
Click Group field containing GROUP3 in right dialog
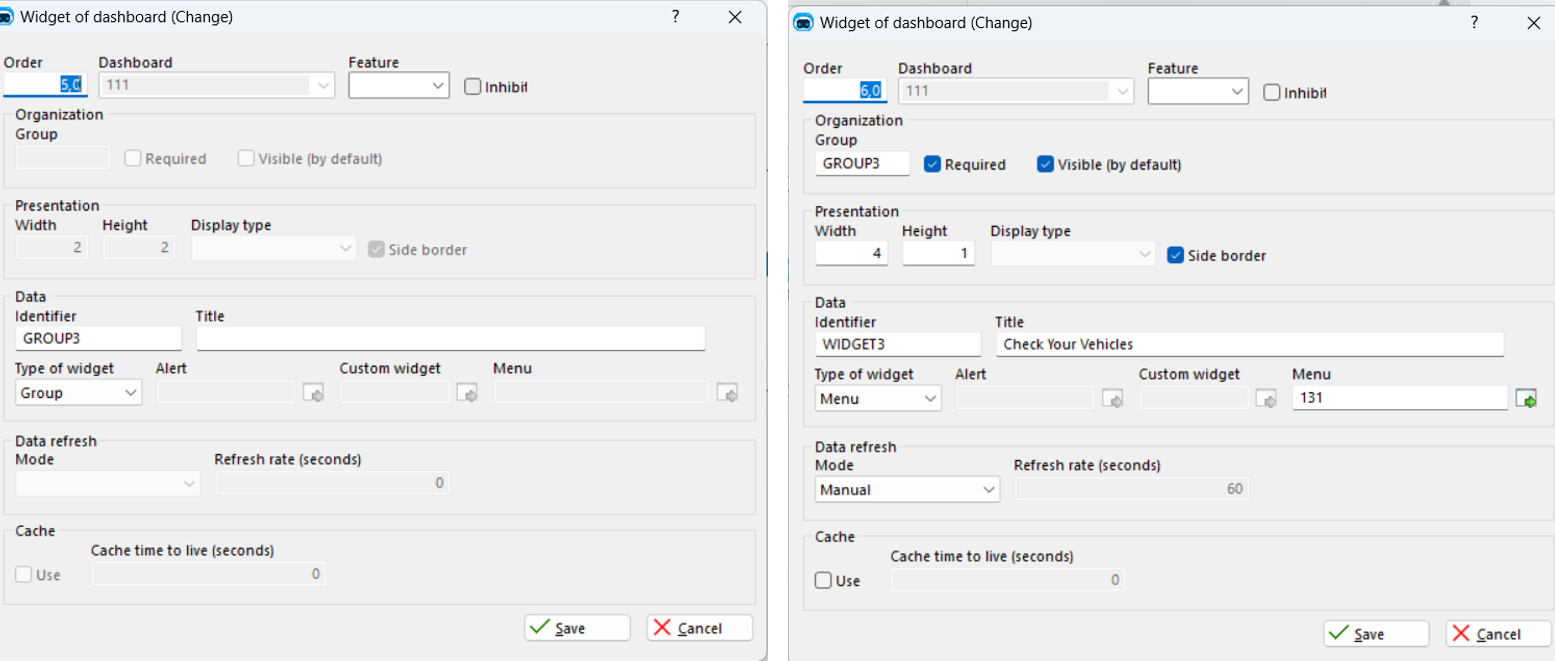[x=862, y=164]
